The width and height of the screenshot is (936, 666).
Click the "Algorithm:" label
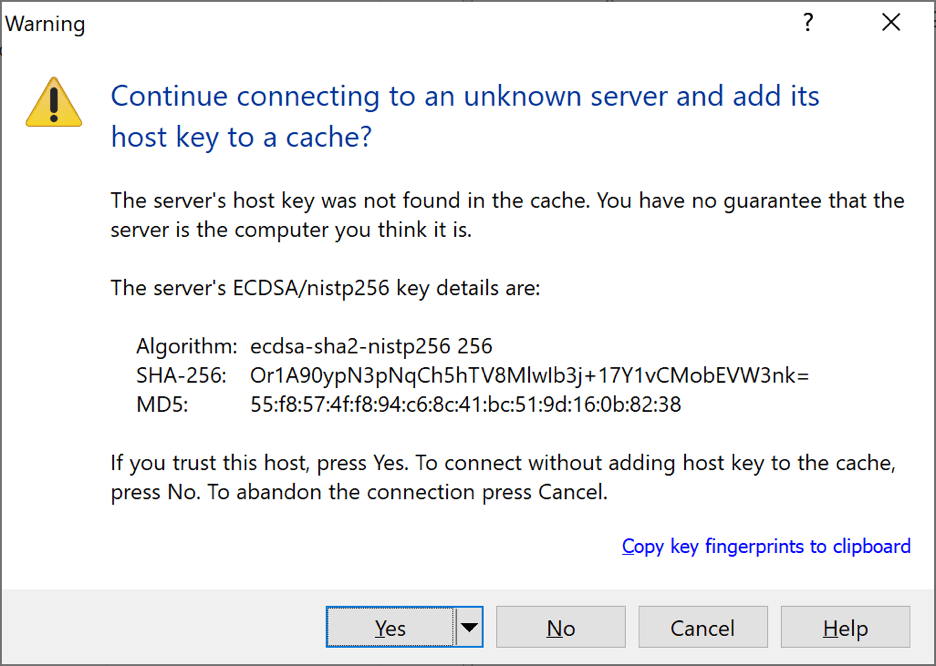click(187, 347)
